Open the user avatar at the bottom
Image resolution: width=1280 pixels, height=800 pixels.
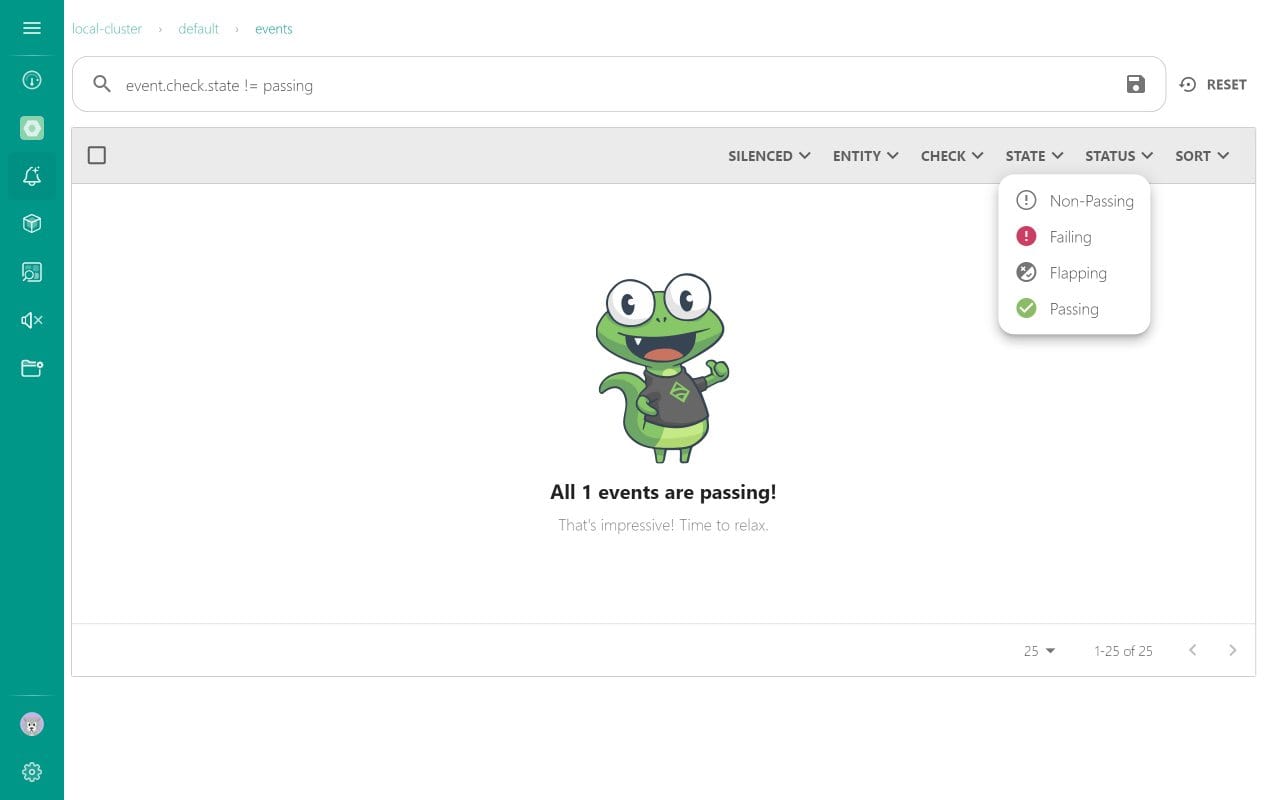coord(31,724)
